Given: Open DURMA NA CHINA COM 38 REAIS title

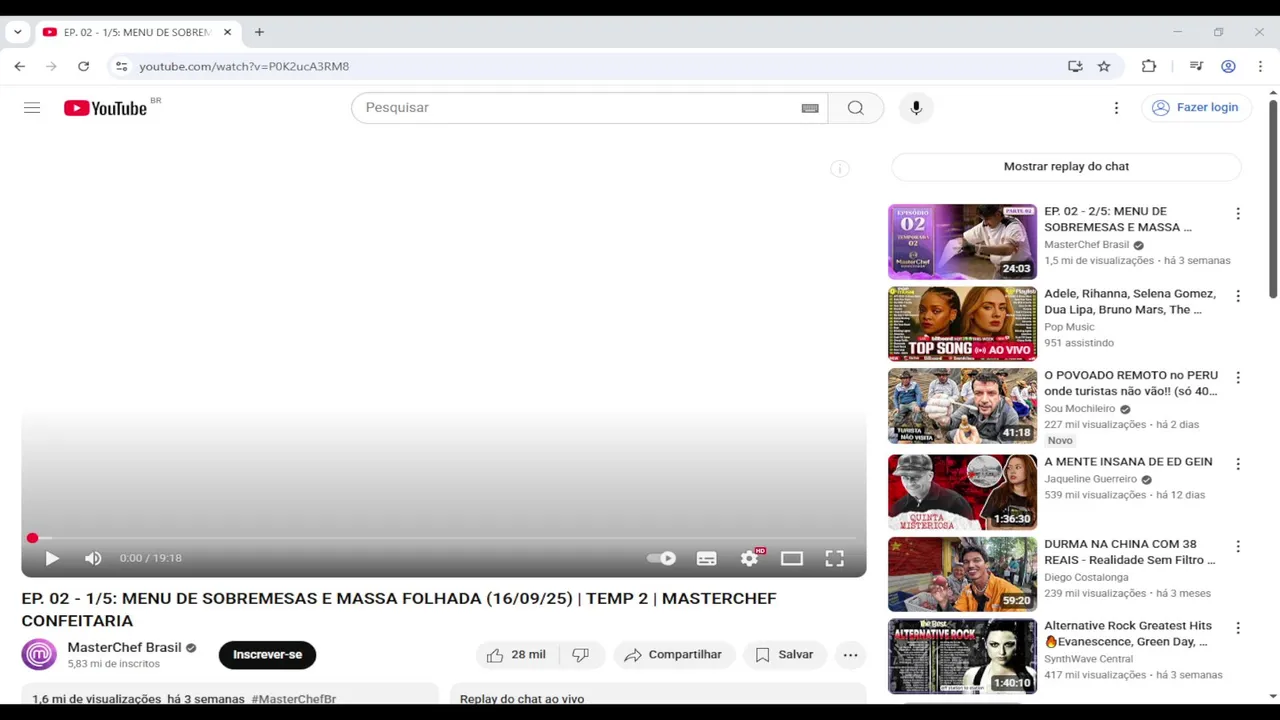Looking at the screenshot, I should pyautogui.click(x=1130, y=552).
